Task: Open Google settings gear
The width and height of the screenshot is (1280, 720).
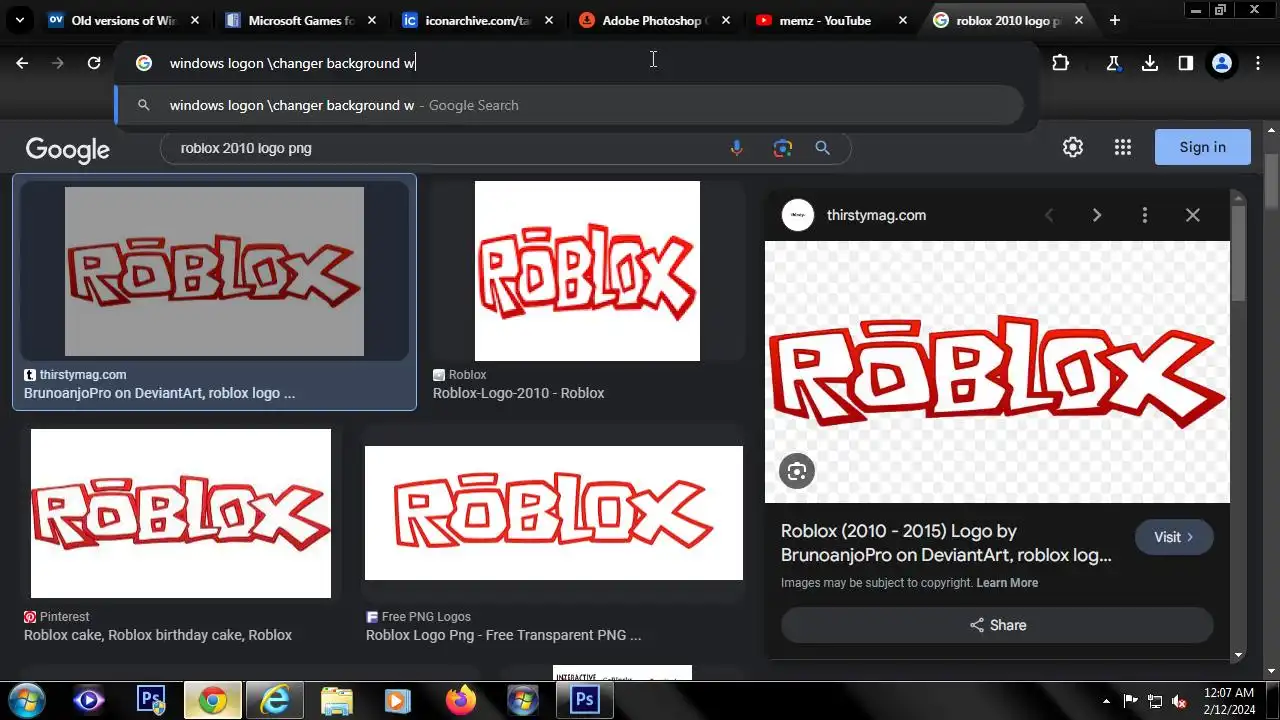Action: coord(1073,147)
